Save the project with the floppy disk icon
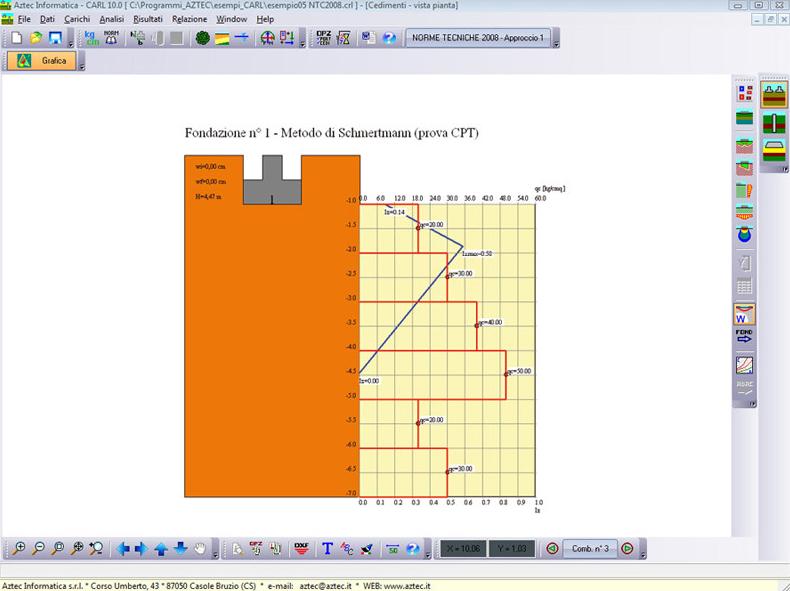 (x=56, y=39)
